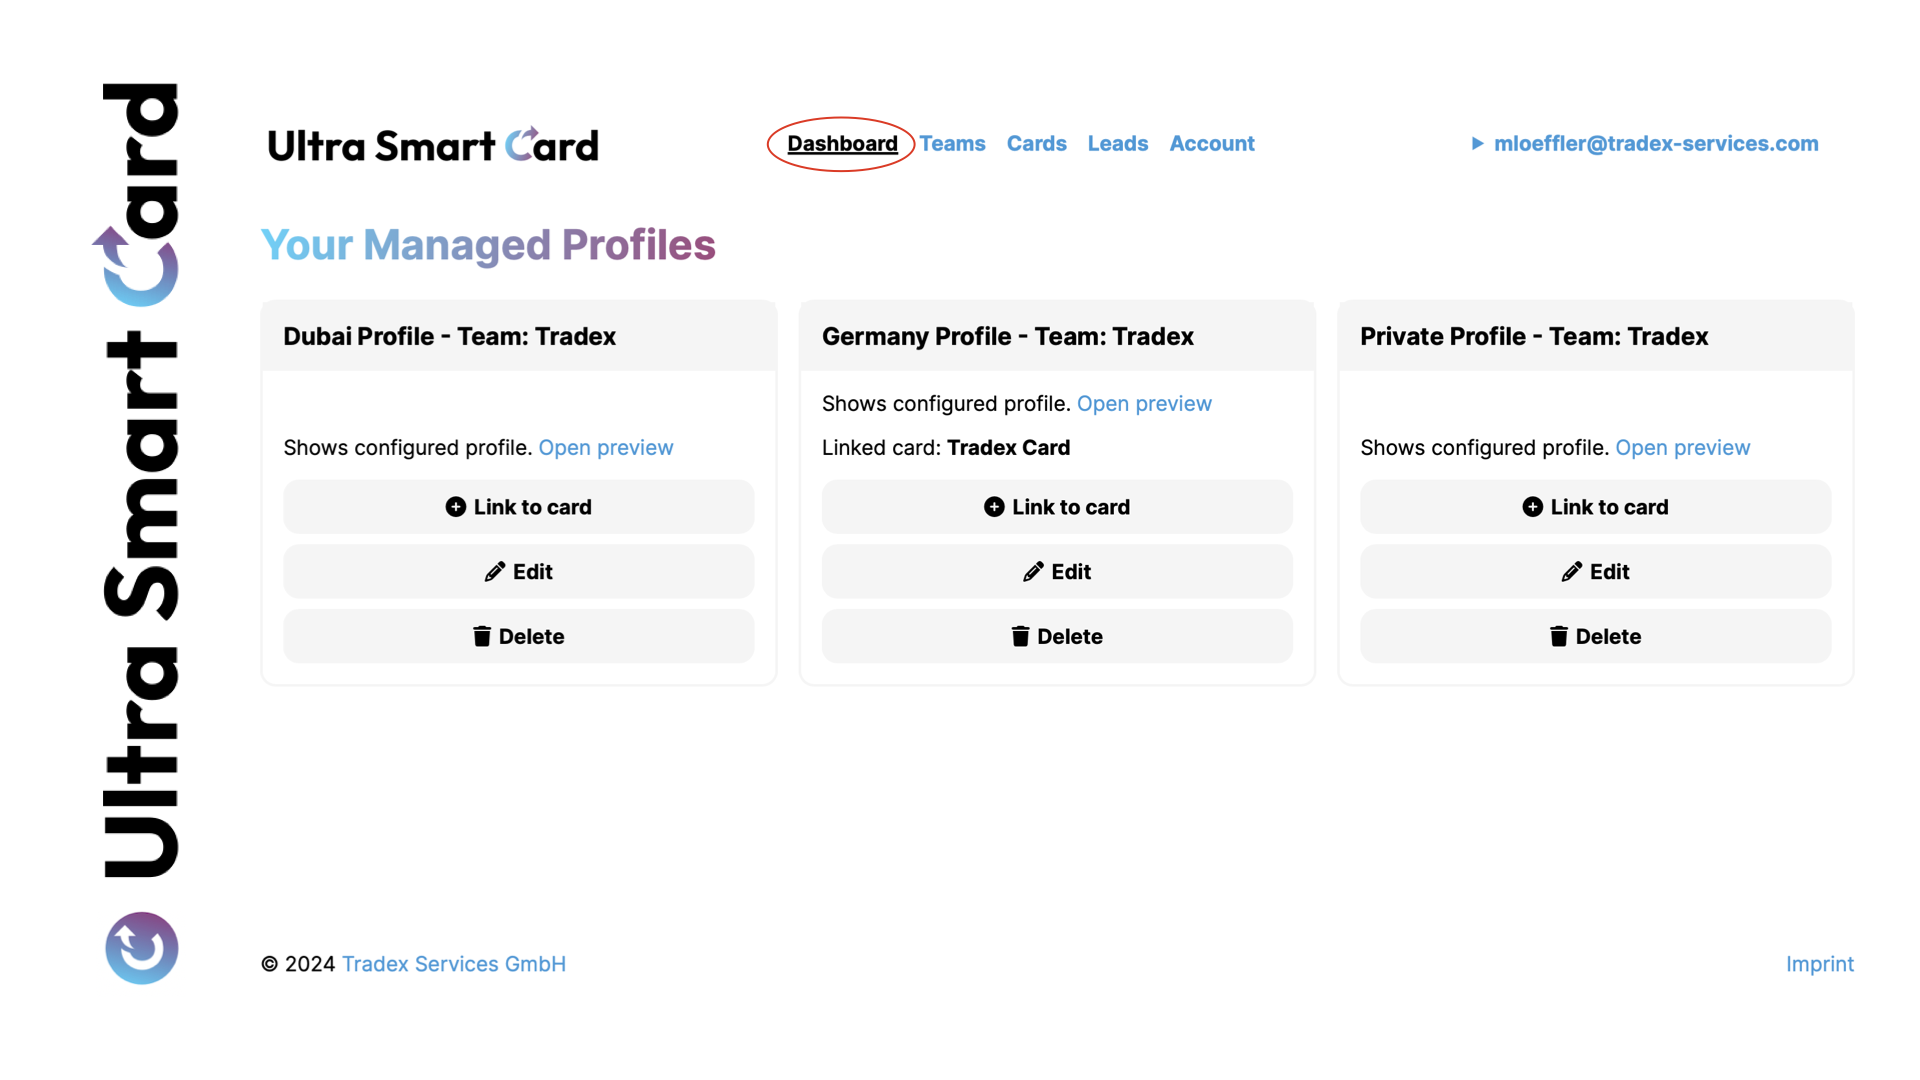Click the pencil icon on Dubai Profile's Edit

[x=495, y=572]
